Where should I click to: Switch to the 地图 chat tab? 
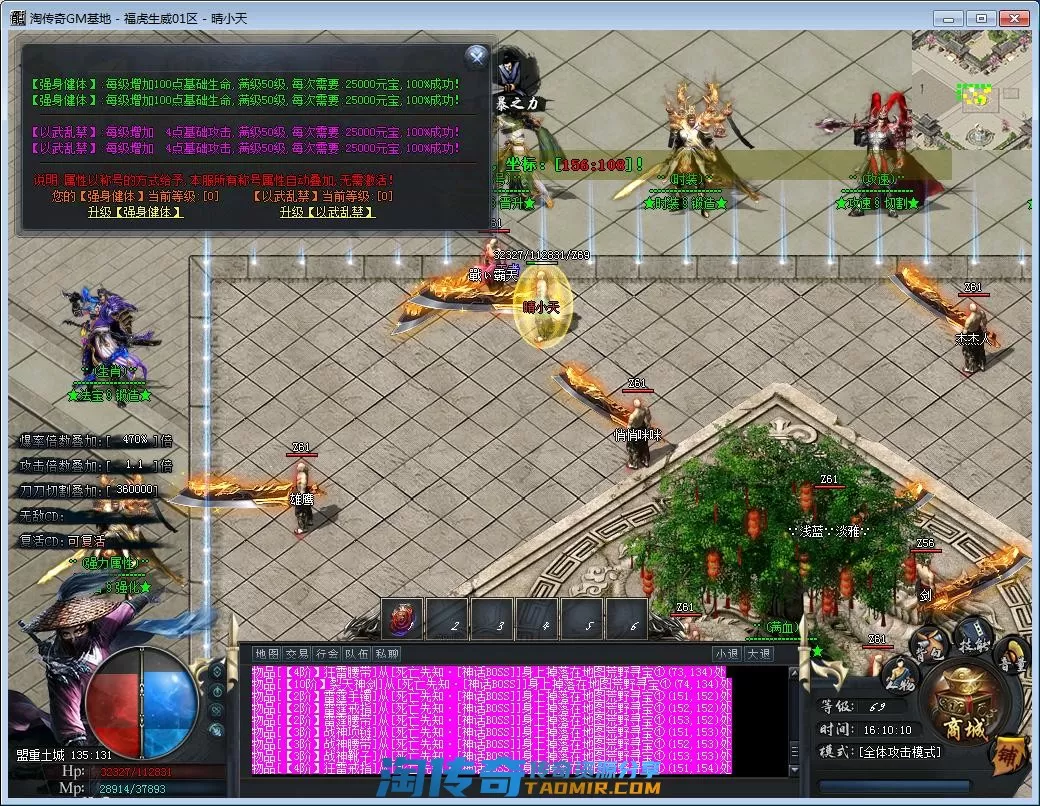(267, 653)
